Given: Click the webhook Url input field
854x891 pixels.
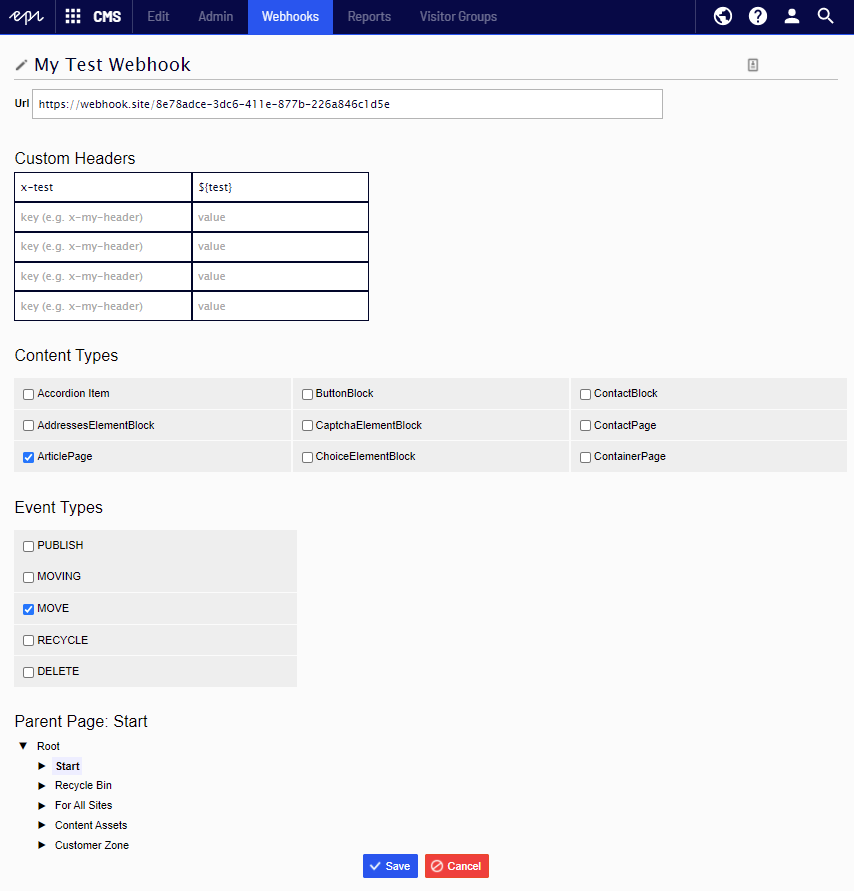Looking at the screenshot, I should click(347, 104).
